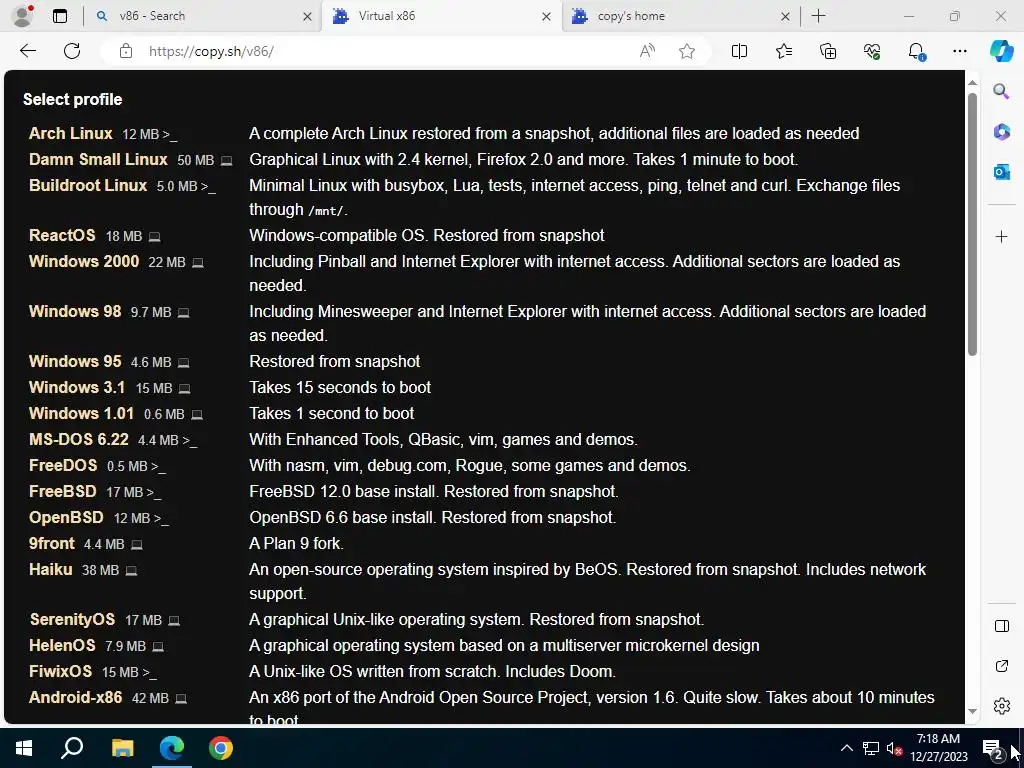Boot Windows 3.1 profile
The height and width of the screenshot is (768, 1024).
[x=76, y=387]
